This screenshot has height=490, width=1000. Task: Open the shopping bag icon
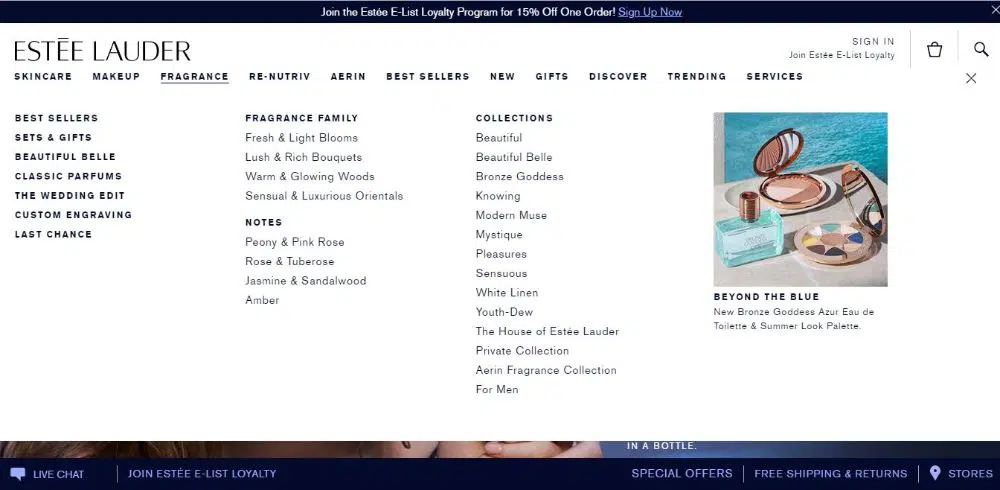tap(934, 50)
